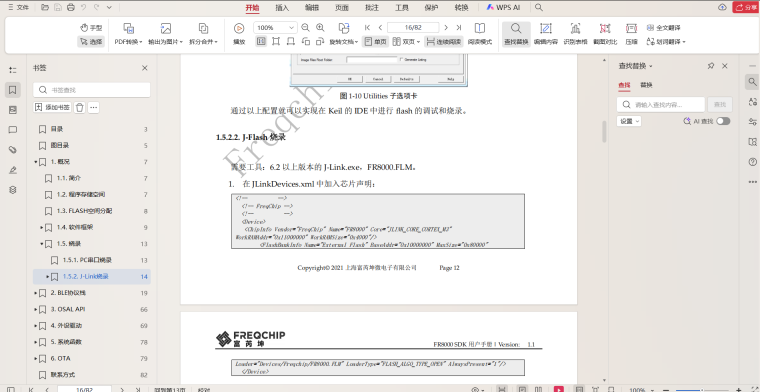The width and height of the screenshot is (760, 392).
Task: Open attachments paperclip panel in sidebar
Action: 13,150
